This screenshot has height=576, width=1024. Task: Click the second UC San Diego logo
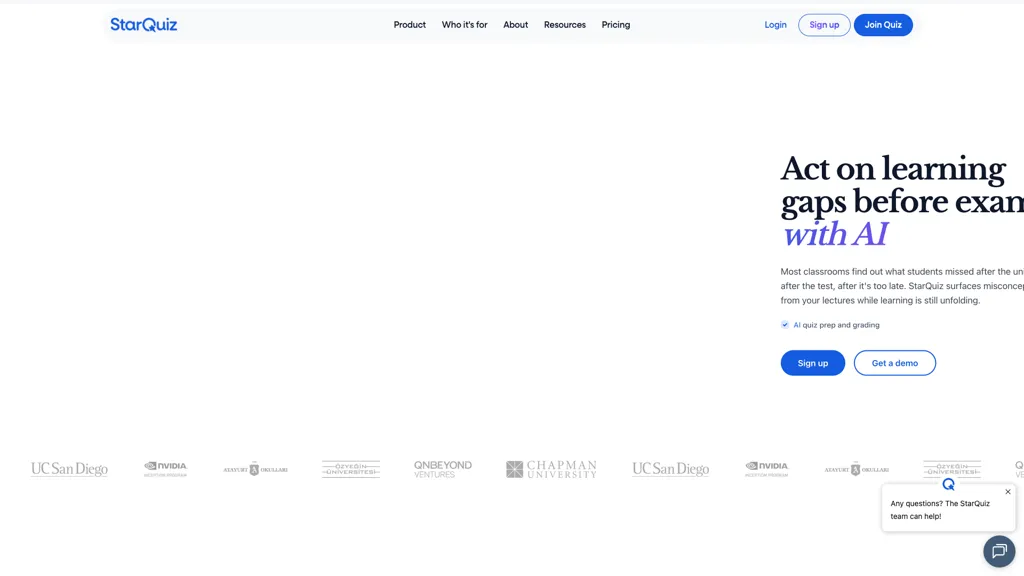[671, 469]
